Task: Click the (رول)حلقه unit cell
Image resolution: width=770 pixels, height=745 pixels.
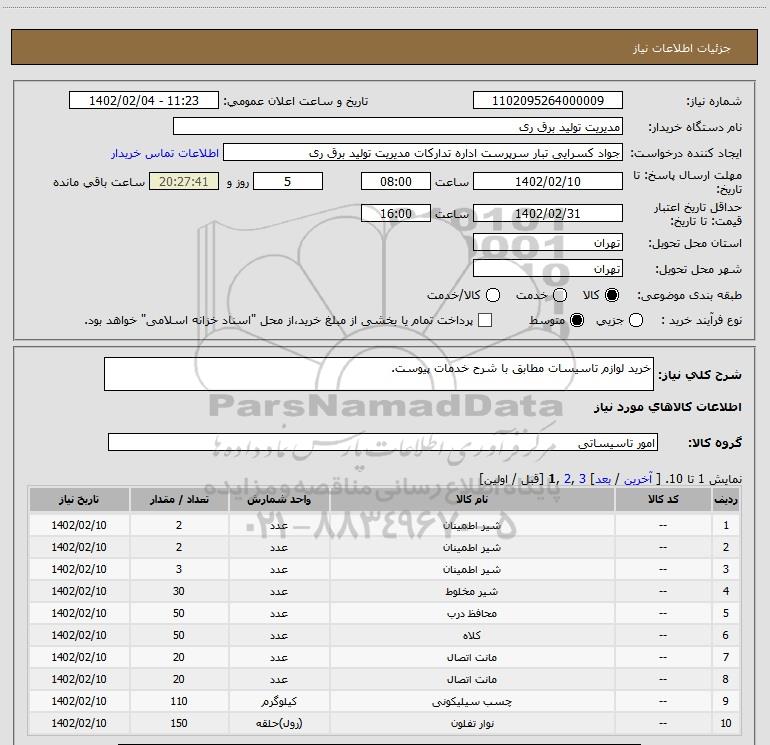Action: click(279, 723)
